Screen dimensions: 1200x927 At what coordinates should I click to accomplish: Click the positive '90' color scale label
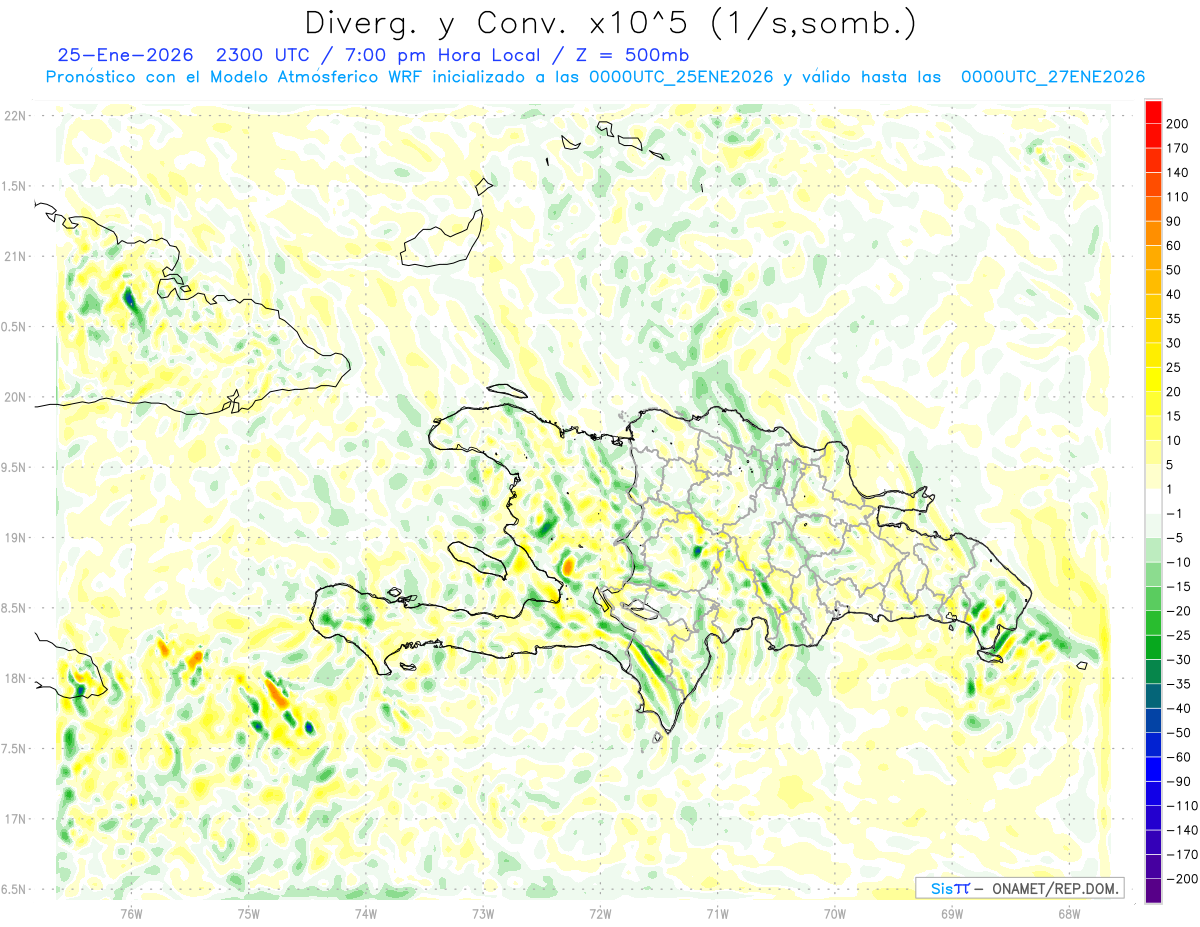point(1174,222)
